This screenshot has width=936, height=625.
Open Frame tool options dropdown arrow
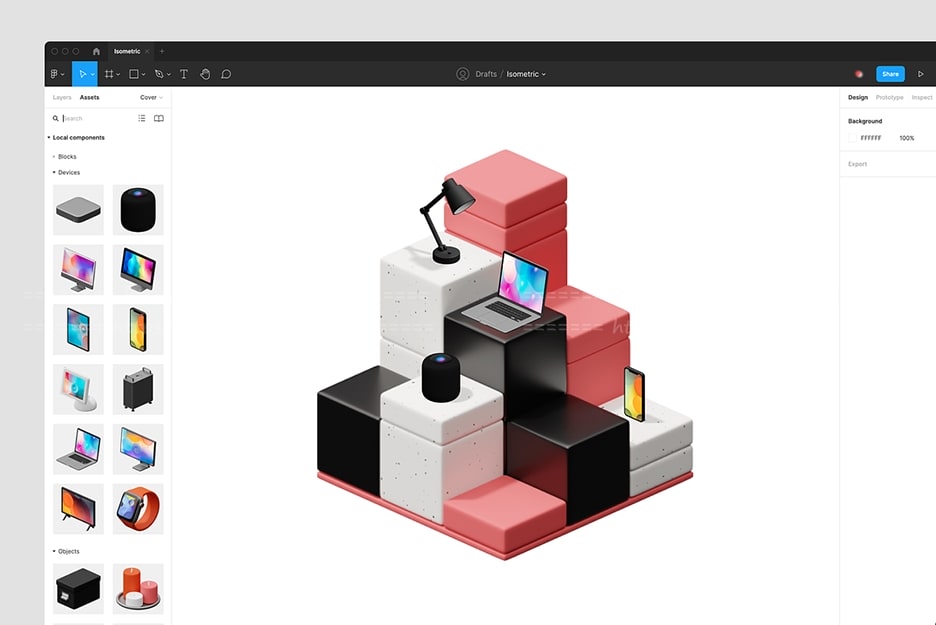coord(118,75)
